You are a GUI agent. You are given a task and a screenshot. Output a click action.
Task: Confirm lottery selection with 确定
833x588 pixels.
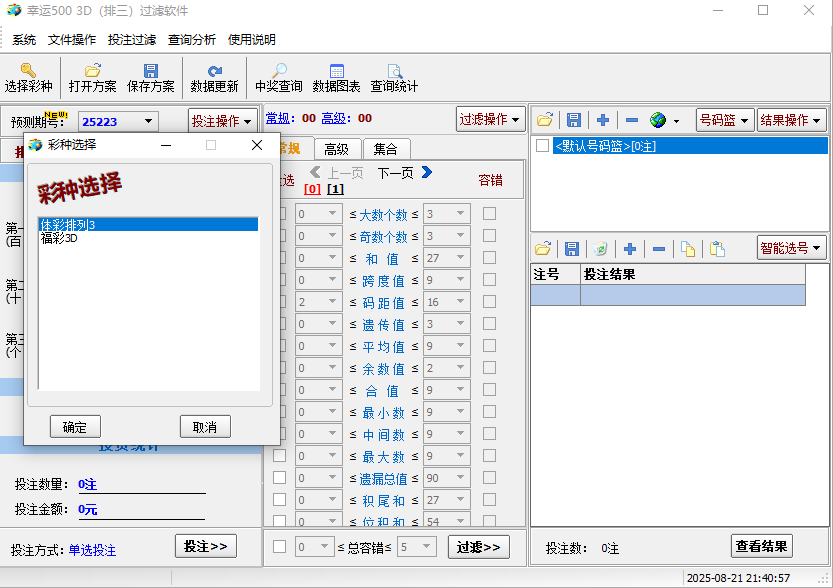pyautogui.click(x=75, y=427)
